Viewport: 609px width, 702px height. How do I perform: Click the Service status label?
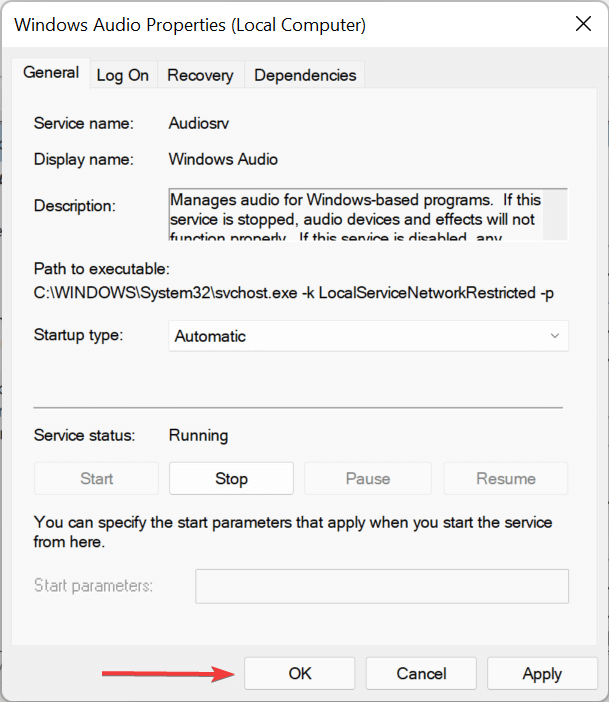84,435
